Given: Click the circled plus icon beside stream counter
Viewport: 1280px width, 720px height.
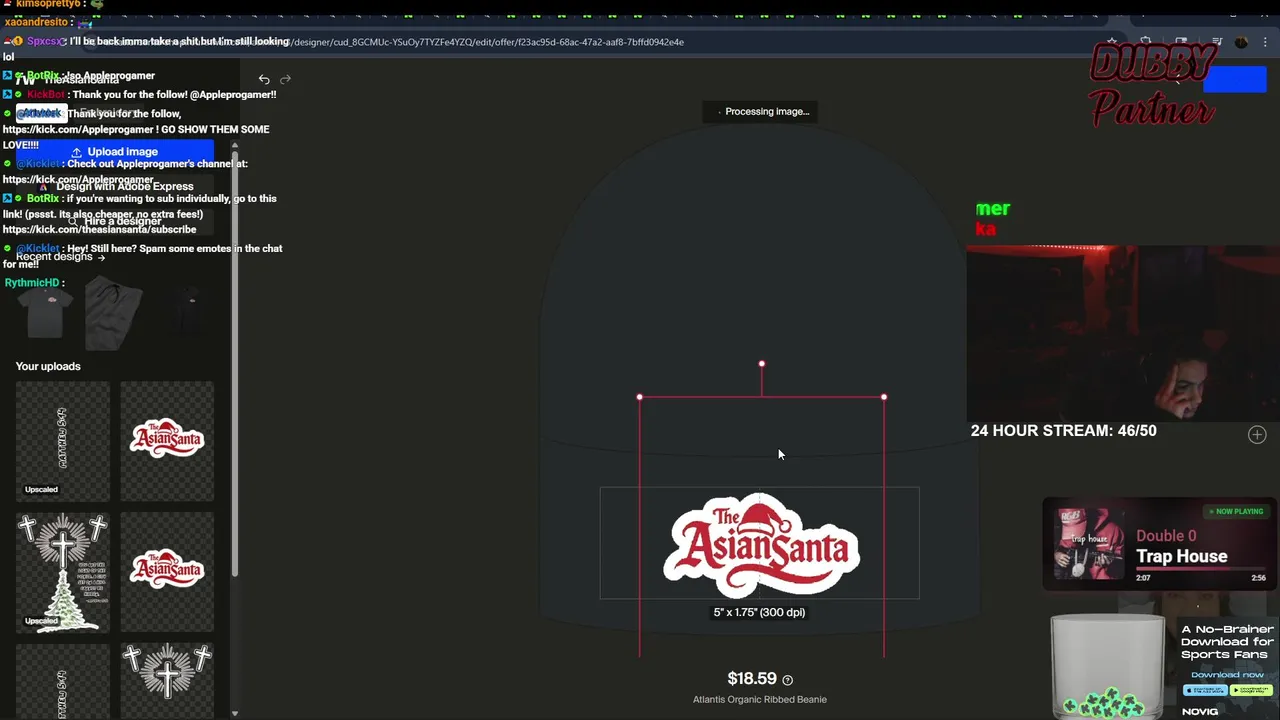Looking at the screenshot, I should [x=1257, y=434].
